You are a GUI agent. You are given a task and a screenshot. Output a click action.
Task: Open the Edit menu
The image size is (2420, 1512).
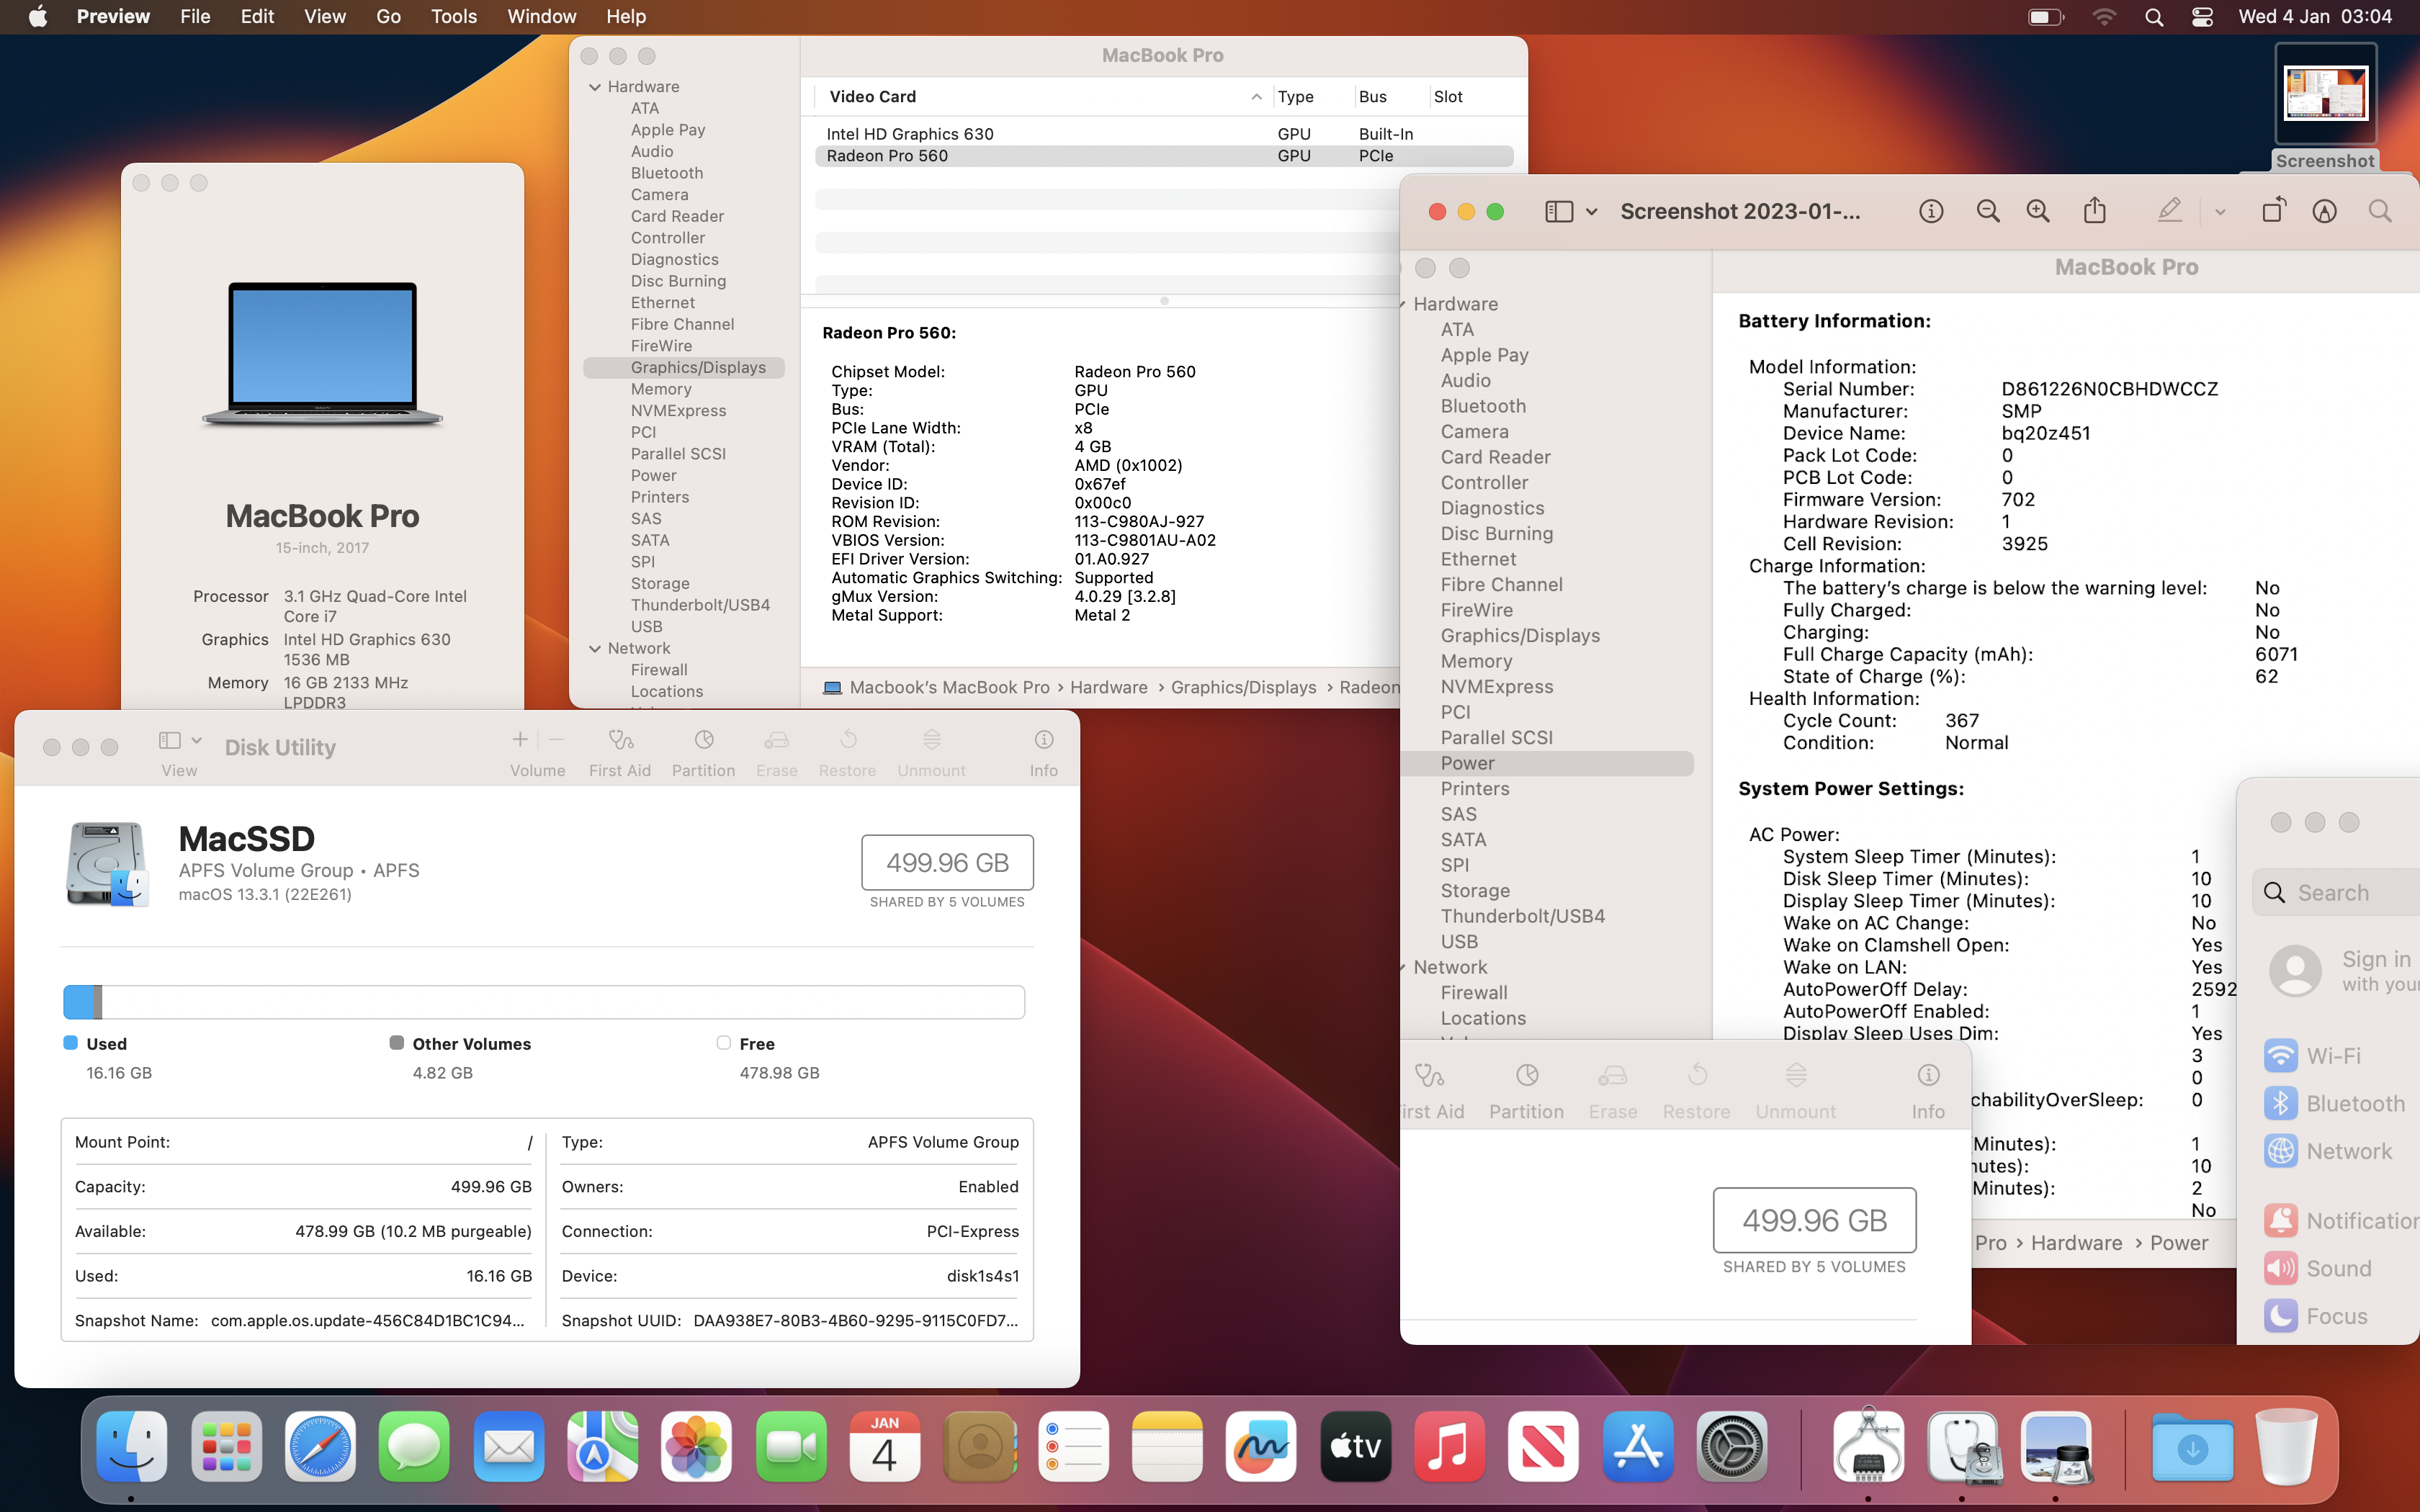[x=257, y=17]
